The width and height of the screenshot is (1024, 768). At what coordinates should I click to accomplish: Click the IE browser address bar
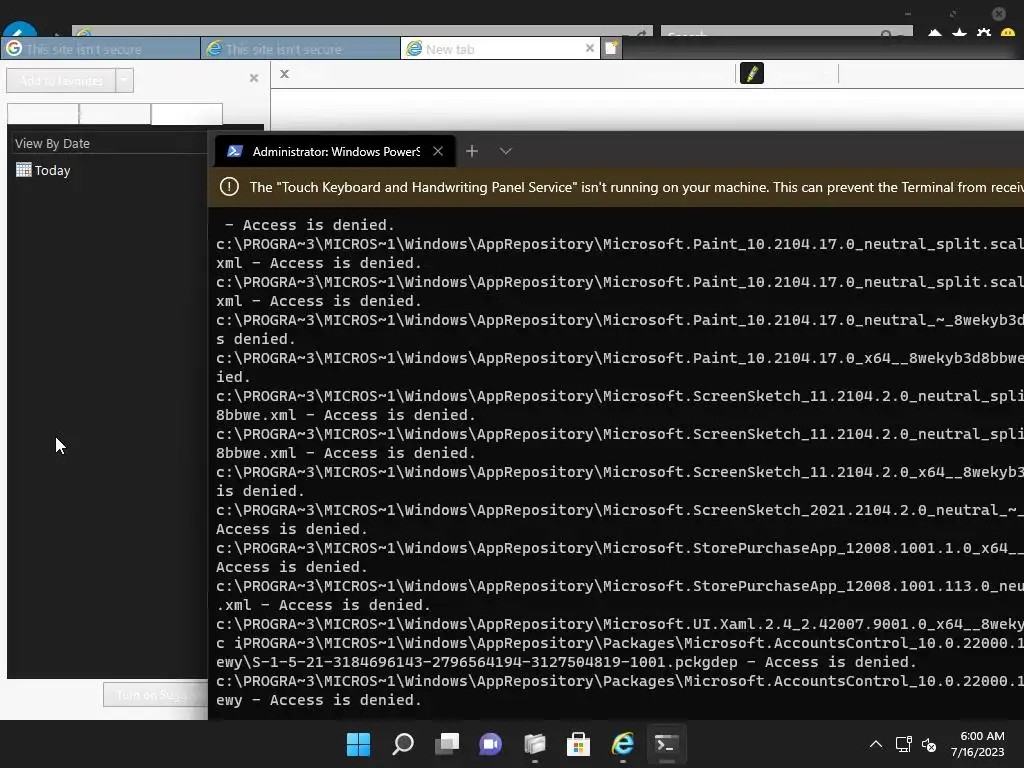362,31
